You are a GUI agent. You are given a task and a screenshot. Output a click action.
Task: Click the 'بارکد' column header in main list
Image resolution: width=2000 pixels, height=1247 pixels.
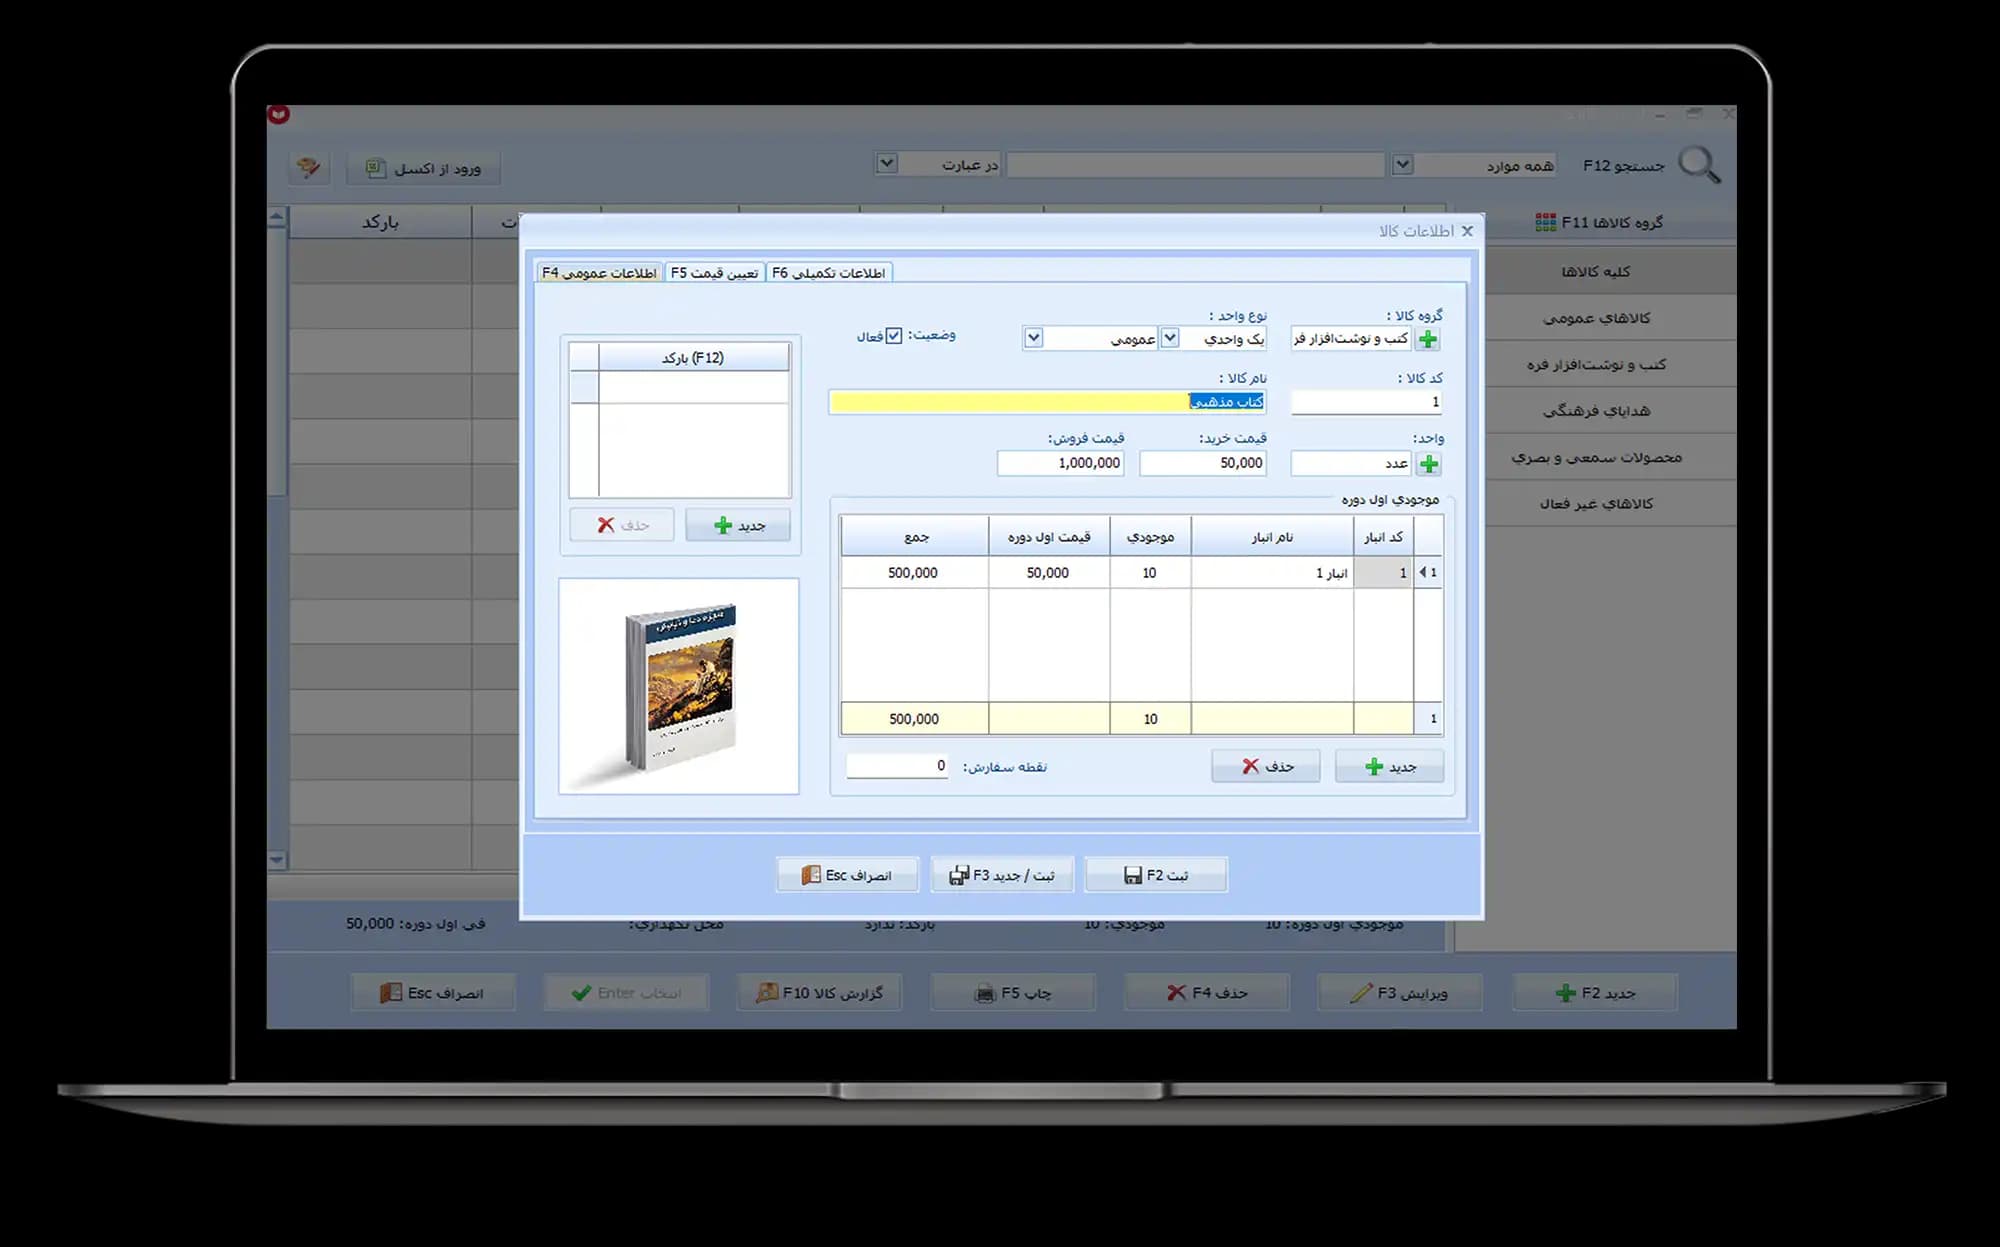click(380, 222)
